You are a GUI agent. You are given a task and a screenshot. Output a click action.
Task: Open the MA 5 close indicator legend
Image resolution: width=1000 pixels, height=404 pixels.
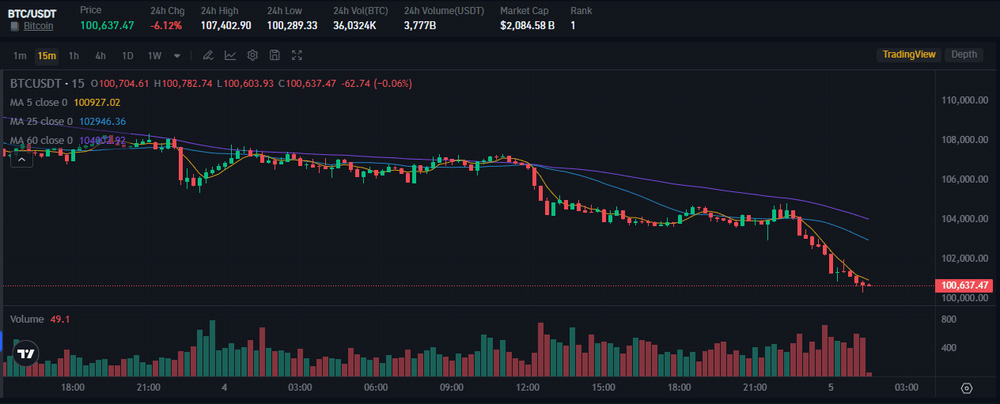[x=38, y=102]
